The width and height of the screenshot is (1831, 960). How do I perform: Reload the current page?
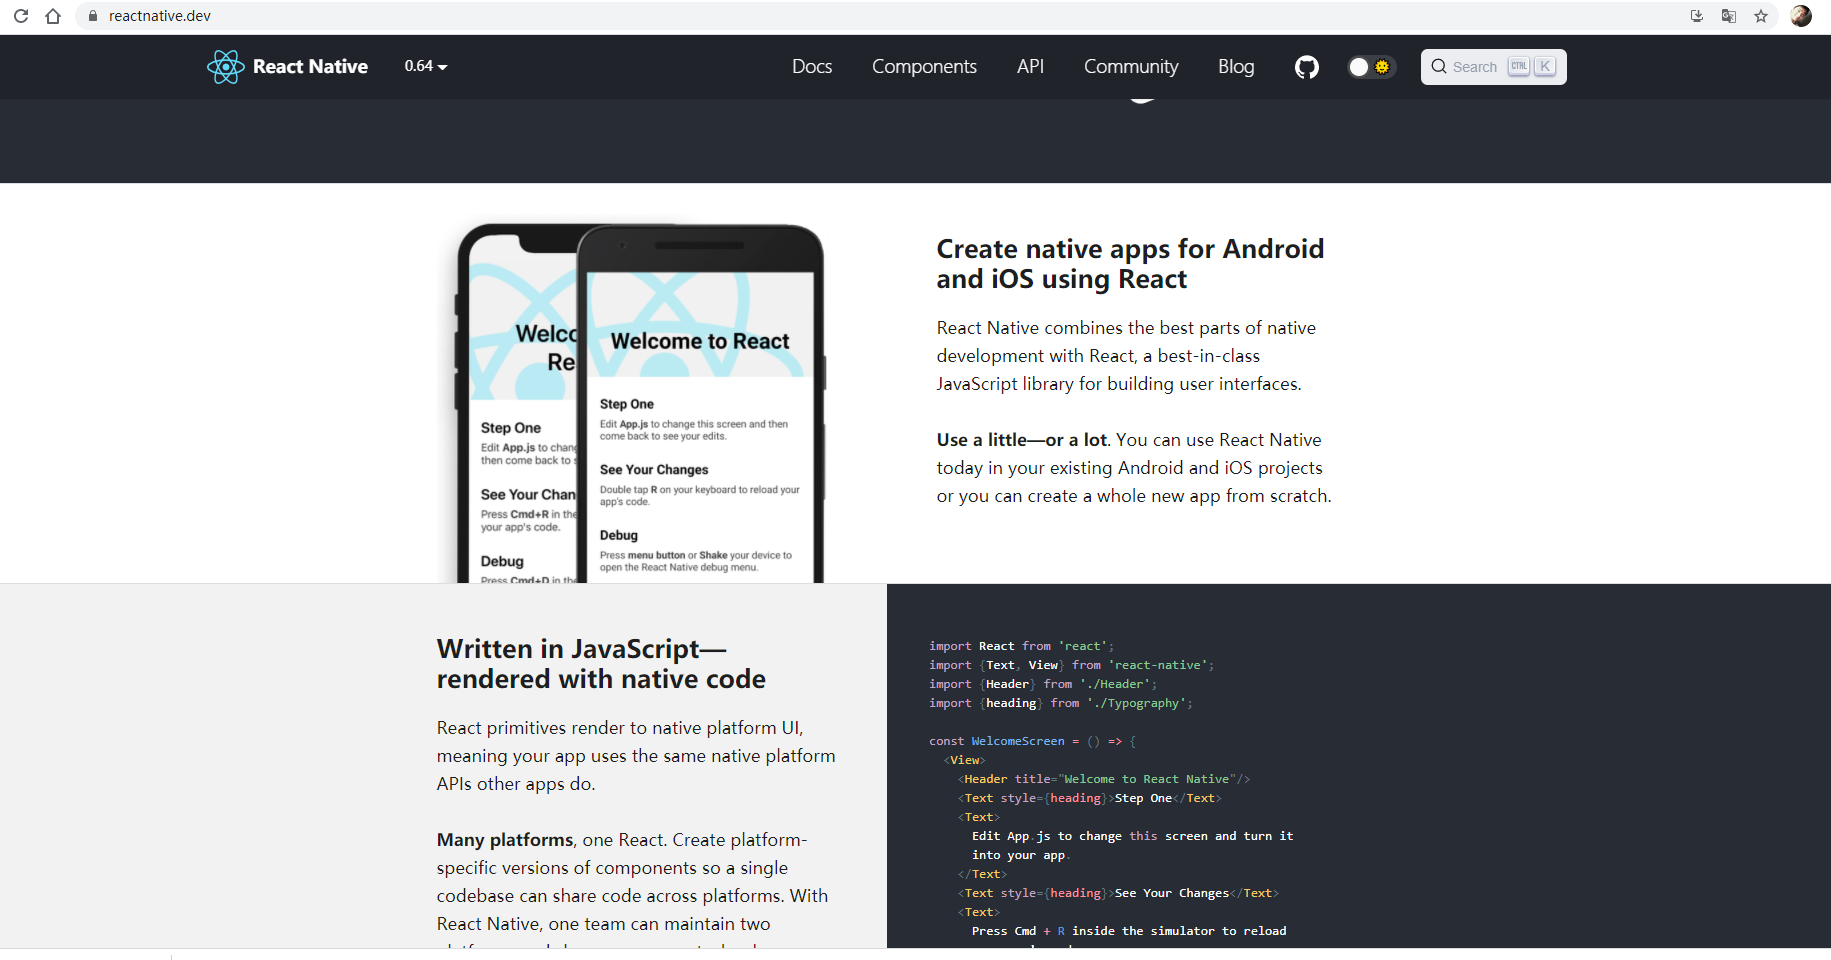[x=20, y=16]
